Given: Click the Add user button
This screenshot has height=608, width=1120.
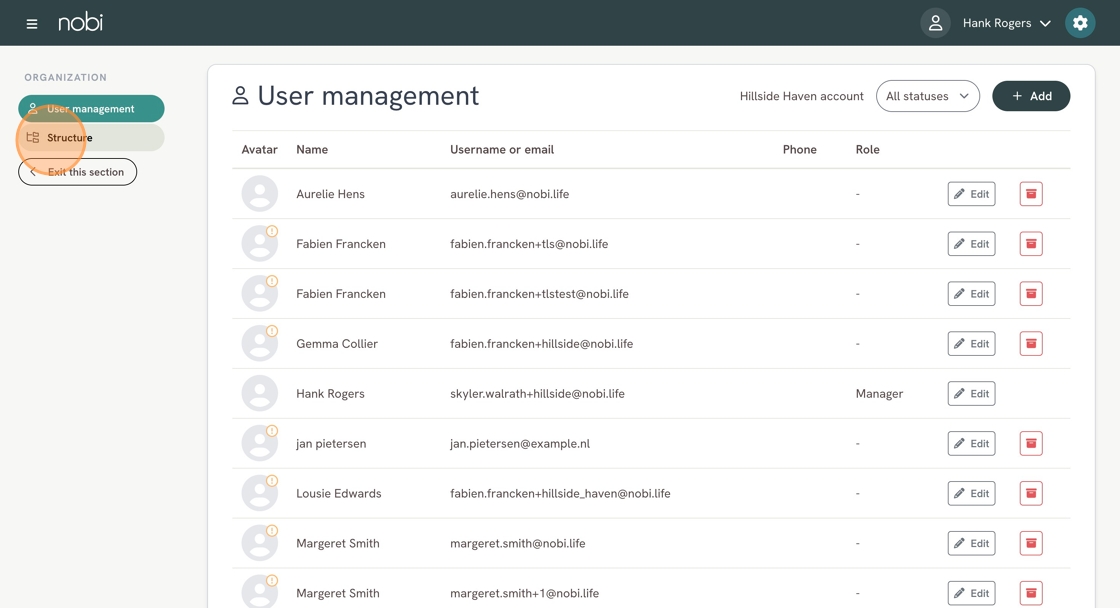Looking at the screenshot, I should click(1031, 96).
